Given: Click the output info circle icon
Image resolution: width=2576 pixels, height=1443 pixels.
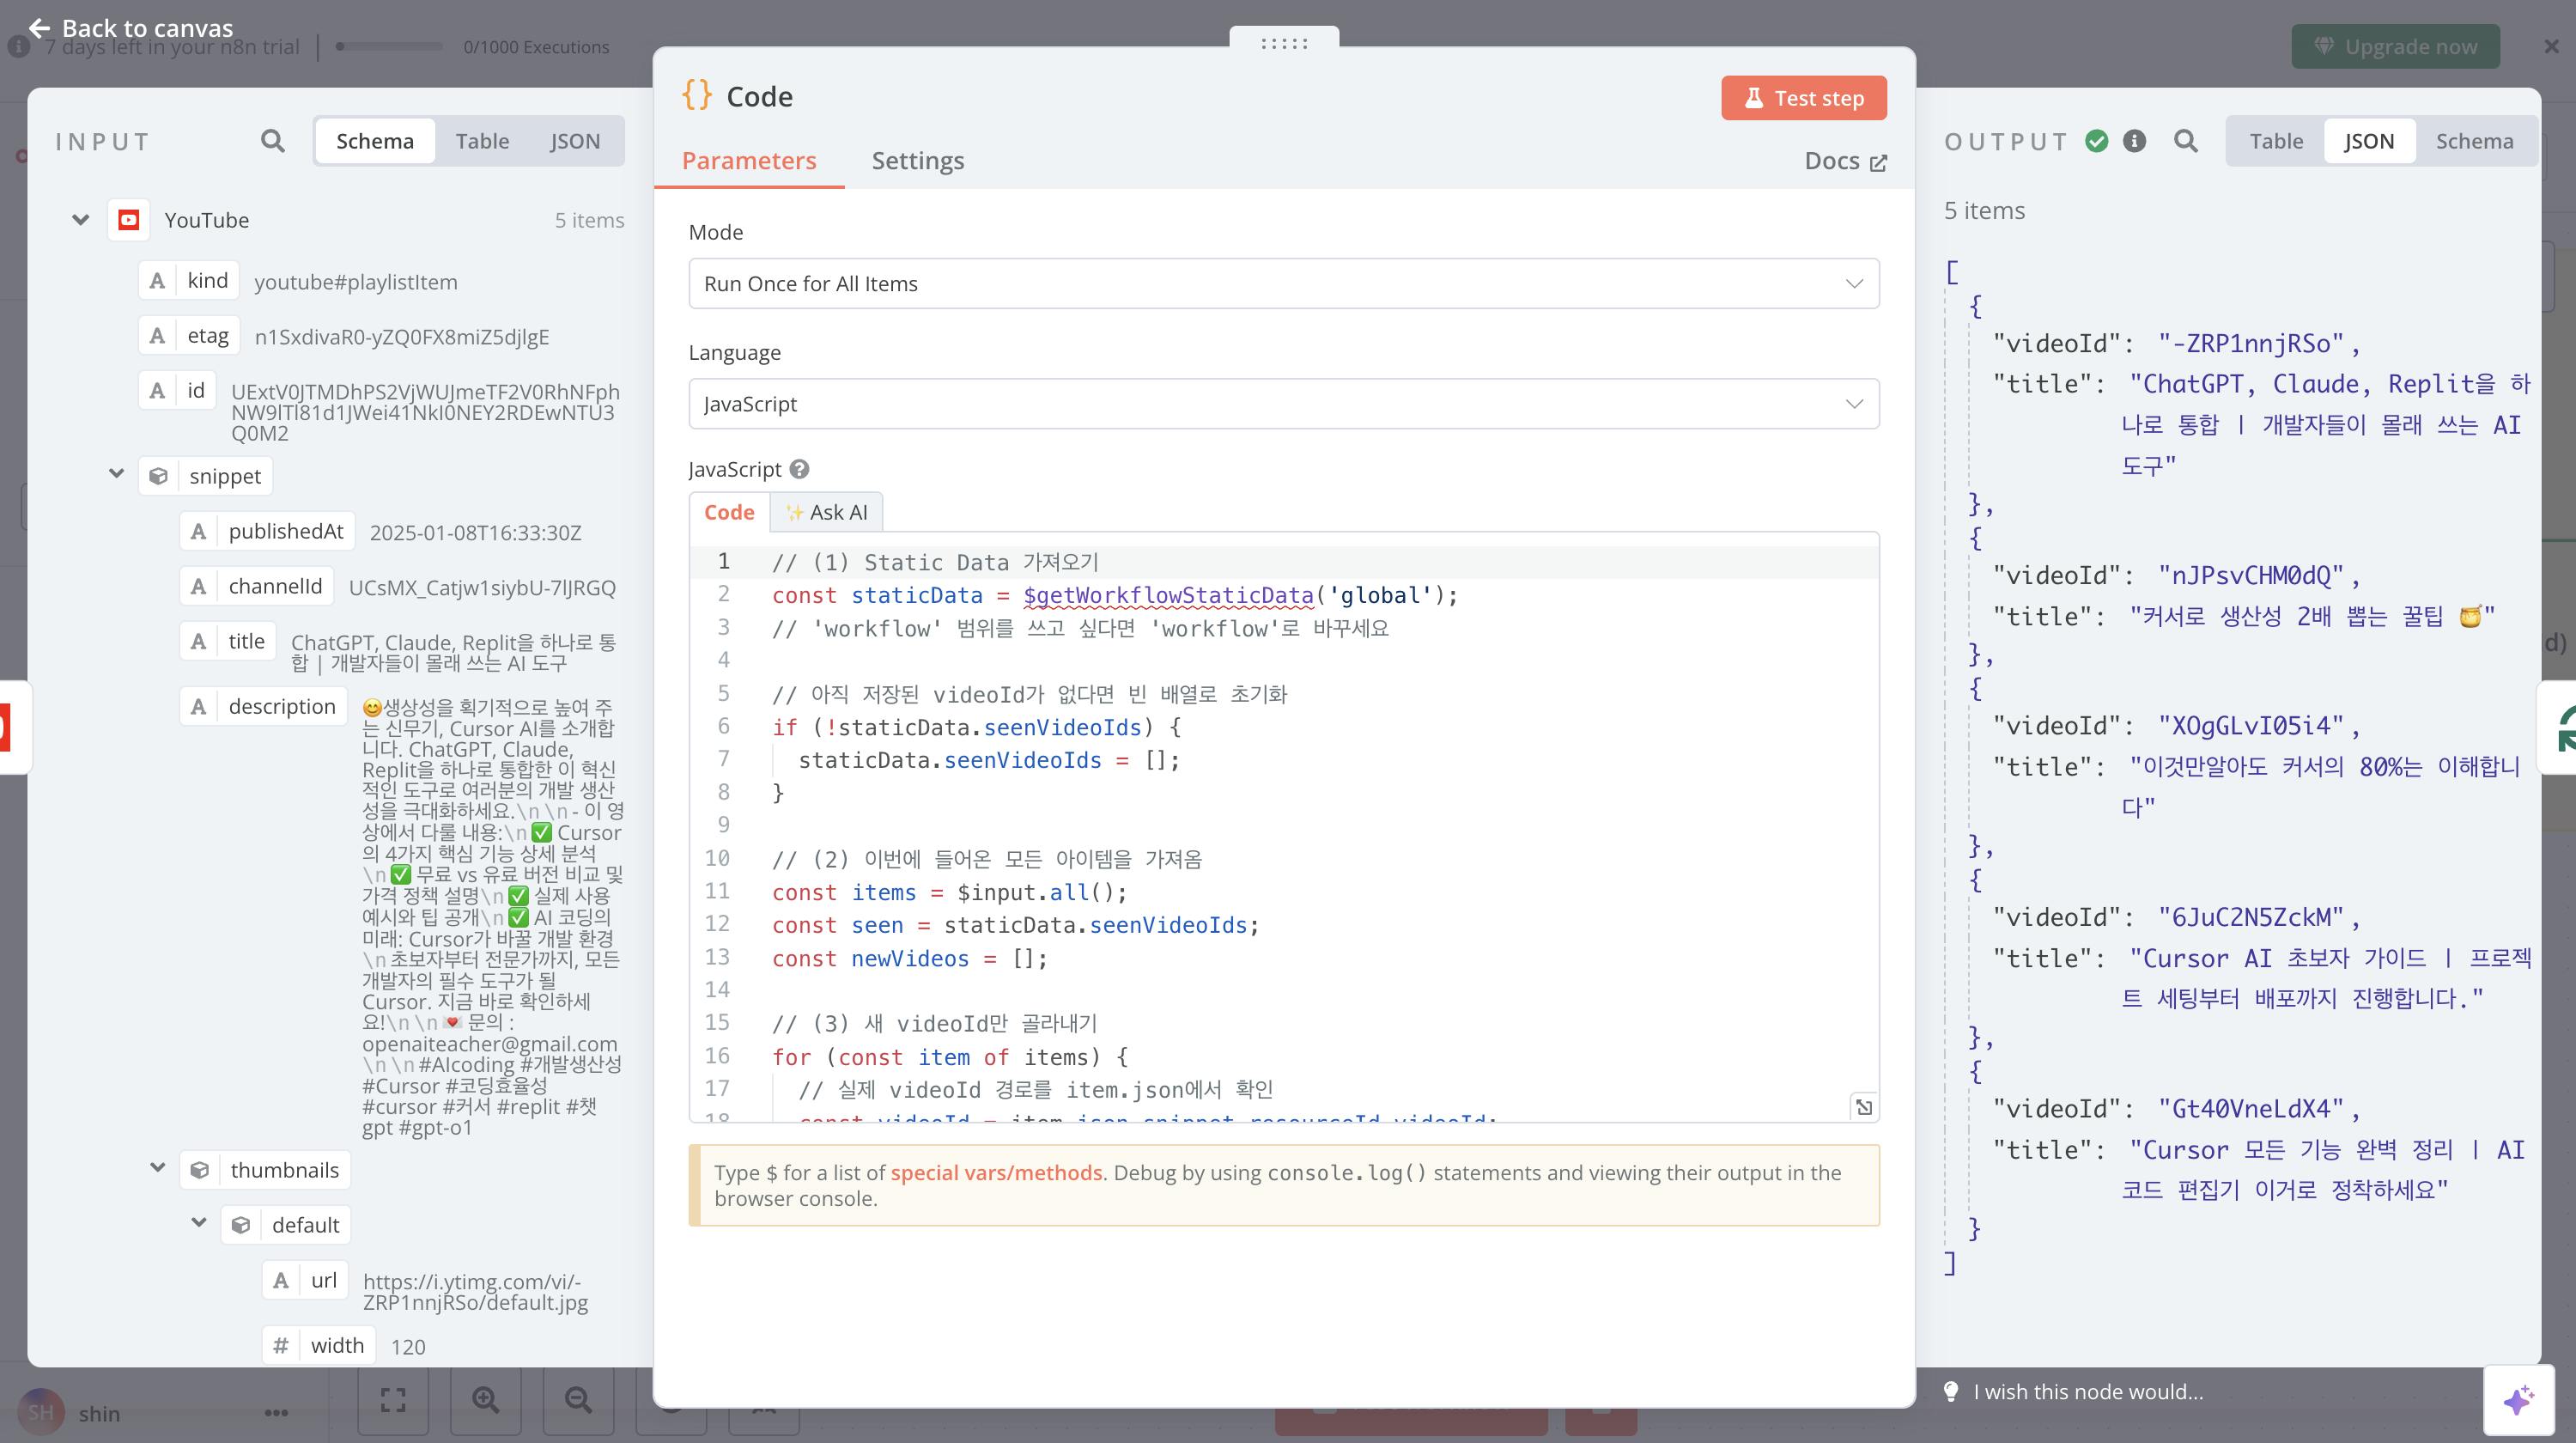Looking at the screenshot, I should [x=2134, y=141].
